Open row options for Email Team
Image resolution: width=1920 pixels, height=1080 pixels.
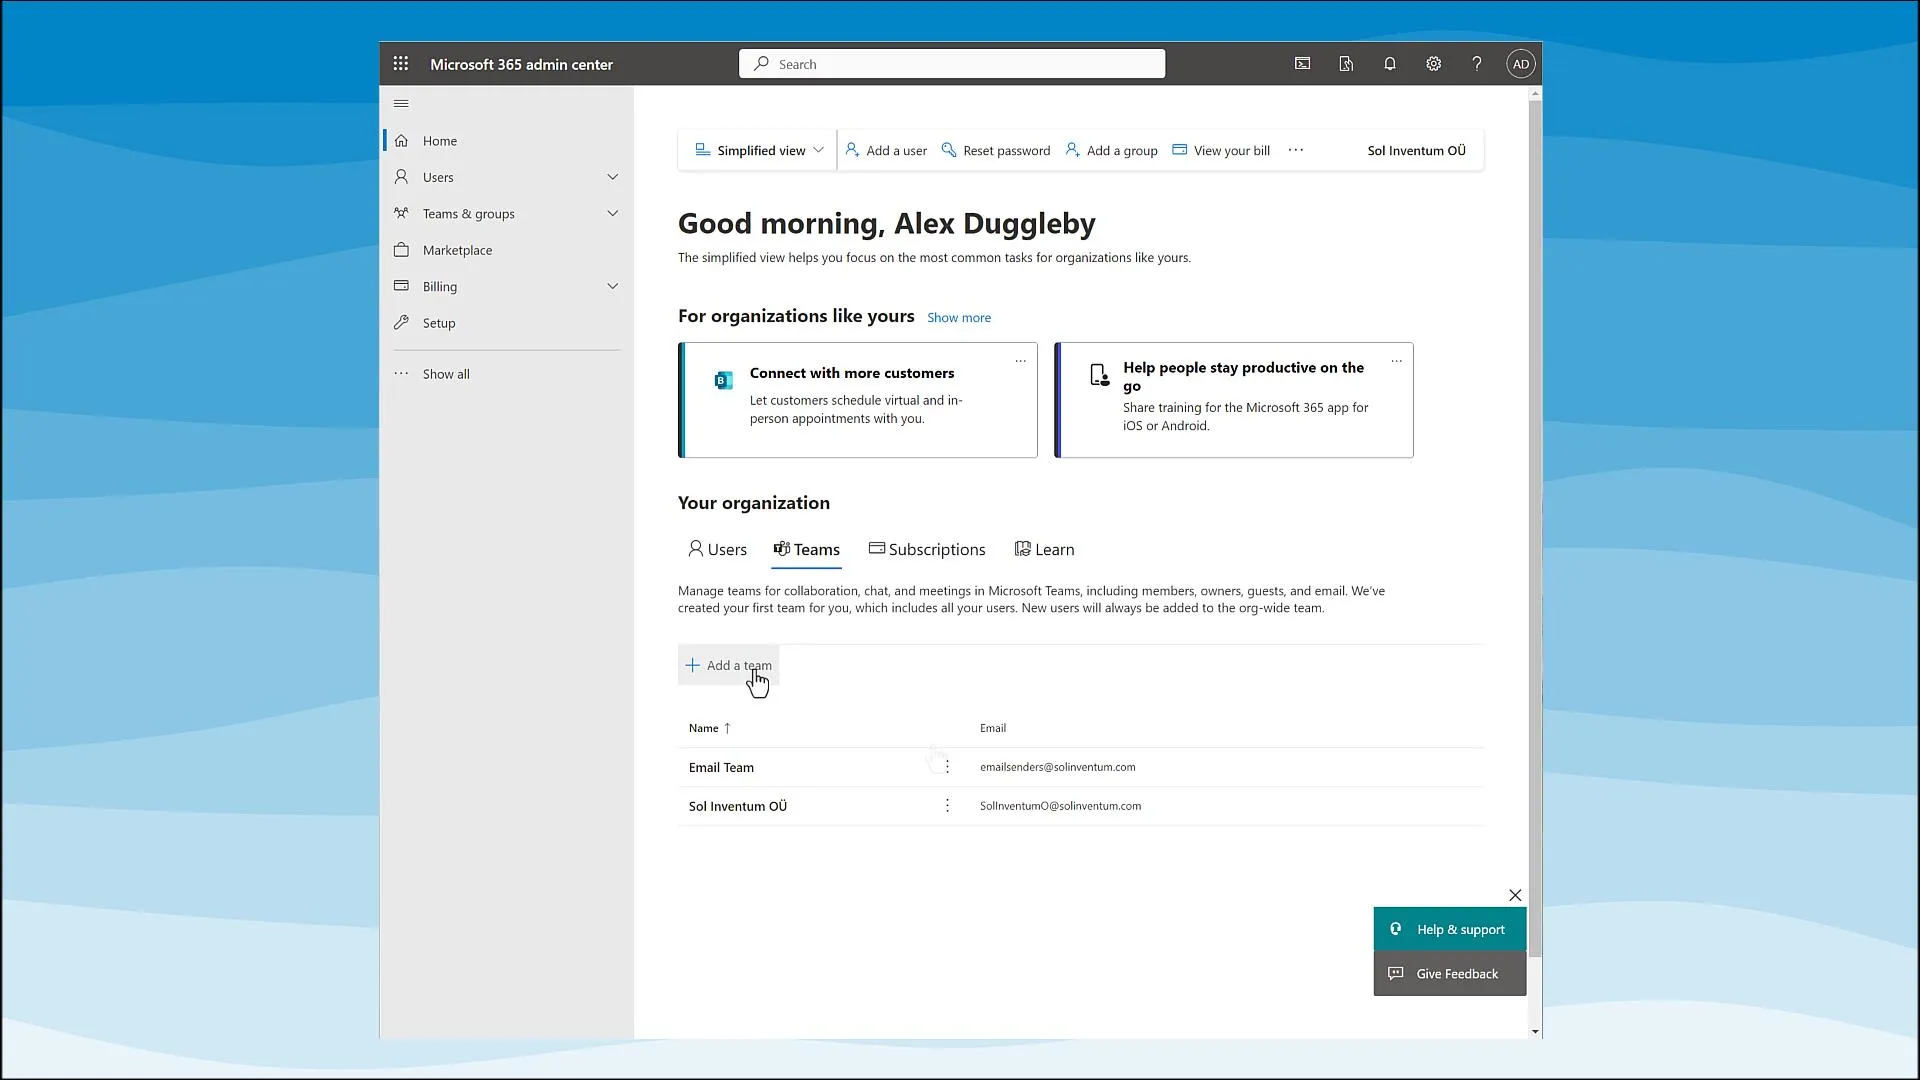coord(946,766)
